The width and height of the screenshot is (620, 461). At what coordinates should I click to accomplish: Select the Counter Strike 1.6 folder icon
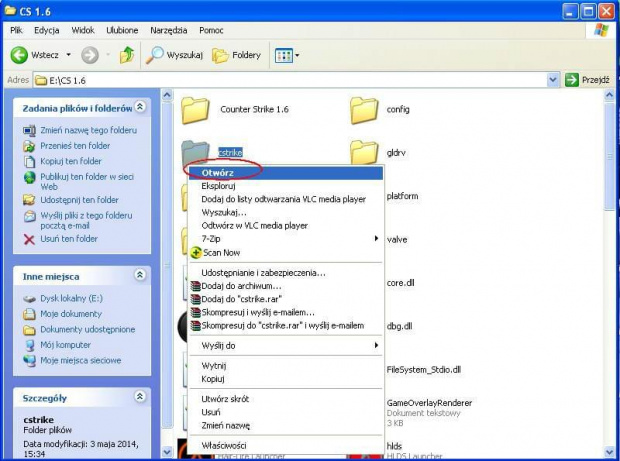[x=195, y=110]
